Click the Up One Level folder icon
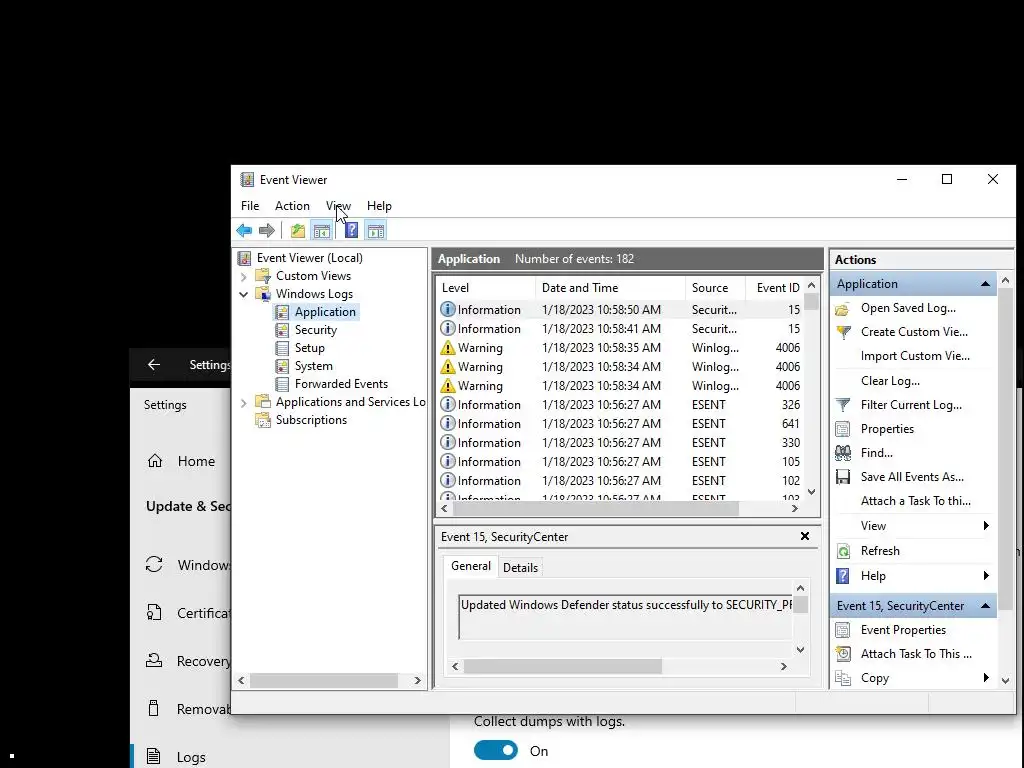Viewport: 1024px width, 768px height. point(298,231)
